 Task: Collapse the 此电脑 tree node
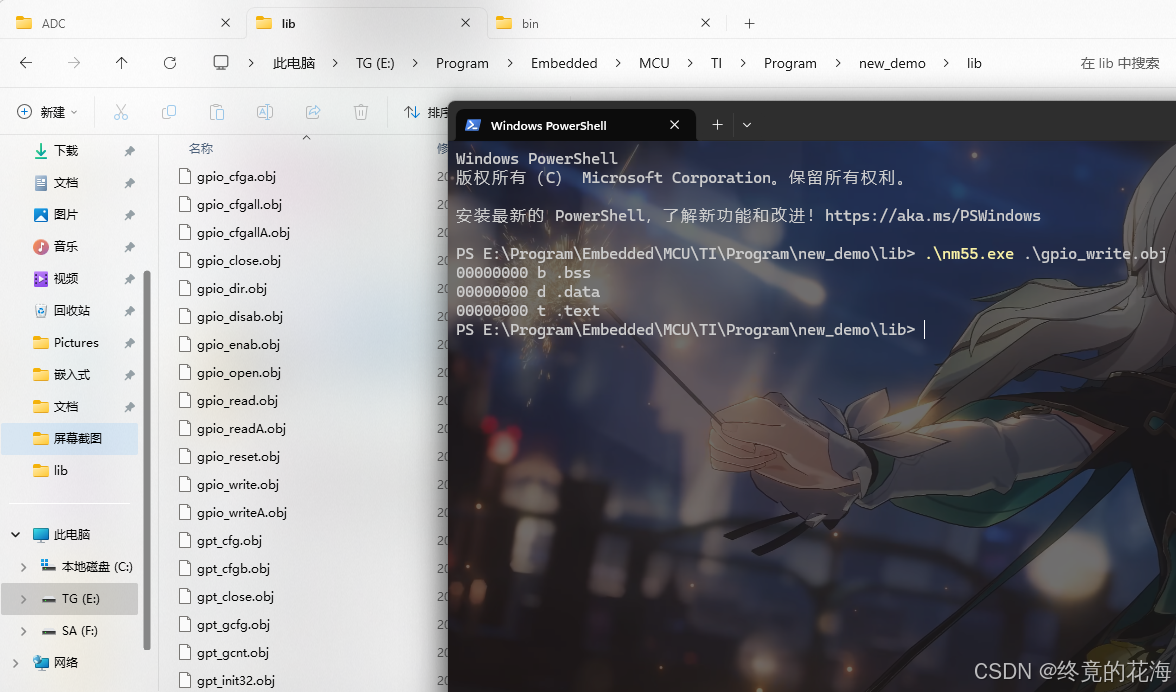[x=16, y=535]
